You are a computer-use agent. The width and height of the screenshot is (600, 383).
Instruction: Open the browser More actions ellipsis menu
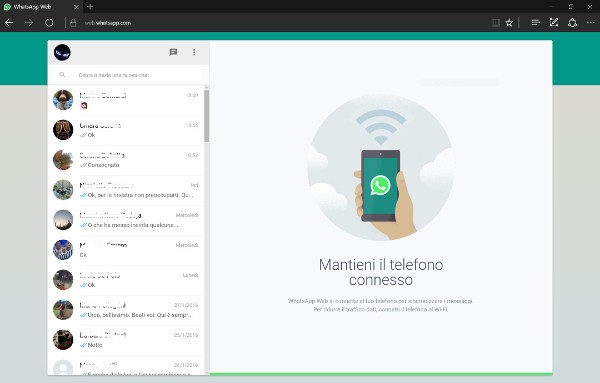pyautogui.click(x=590, y=23)
